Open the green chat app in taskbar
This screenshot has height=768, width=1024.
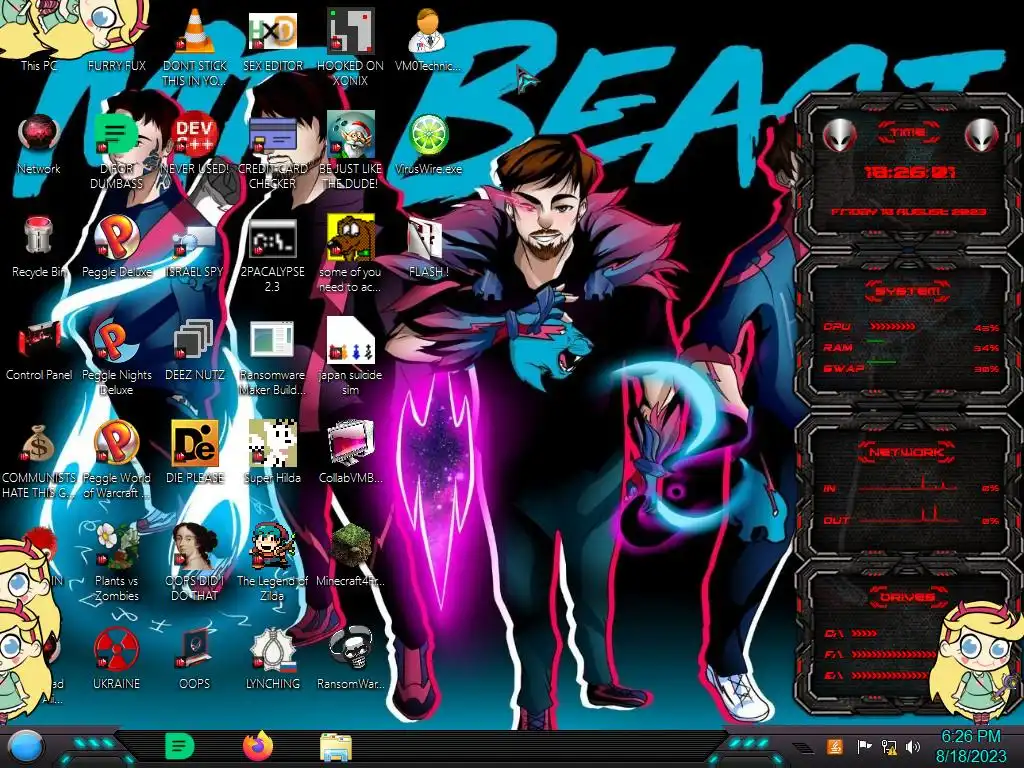[179, 746]
